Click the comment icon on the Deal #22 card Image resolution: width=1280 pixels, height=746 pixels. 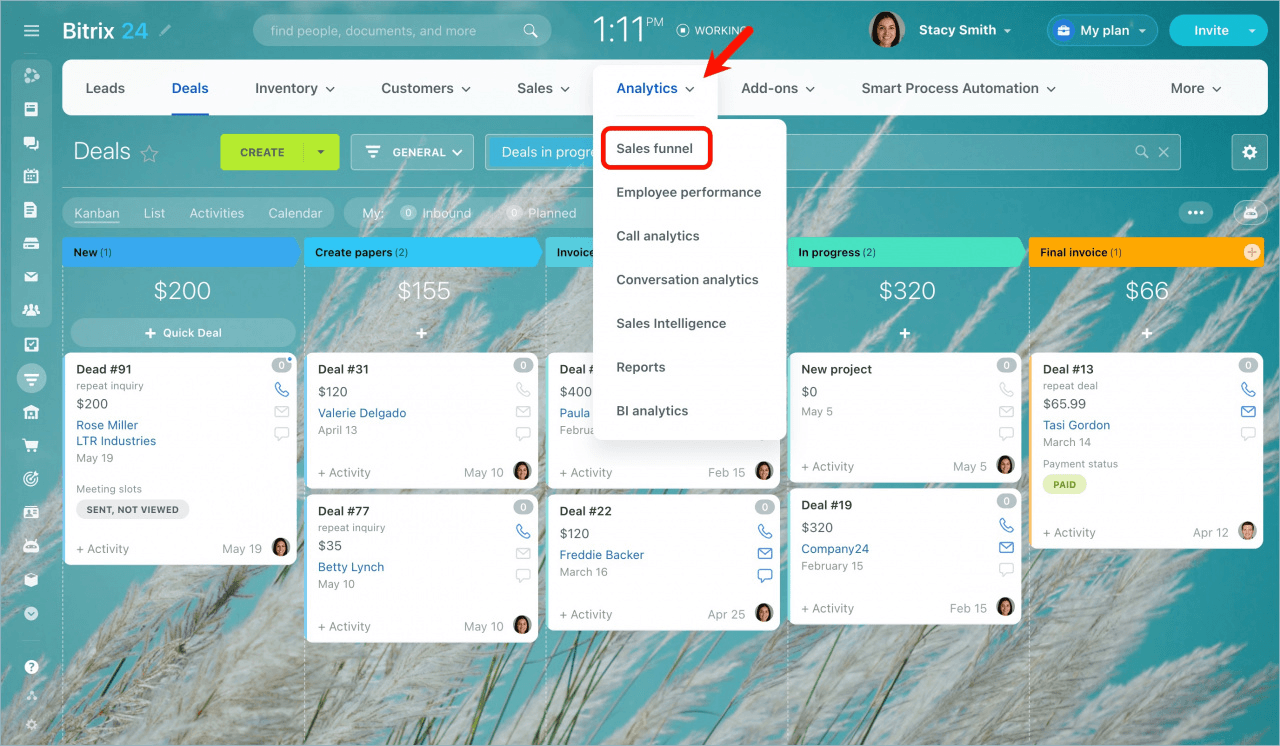(765, 575)
